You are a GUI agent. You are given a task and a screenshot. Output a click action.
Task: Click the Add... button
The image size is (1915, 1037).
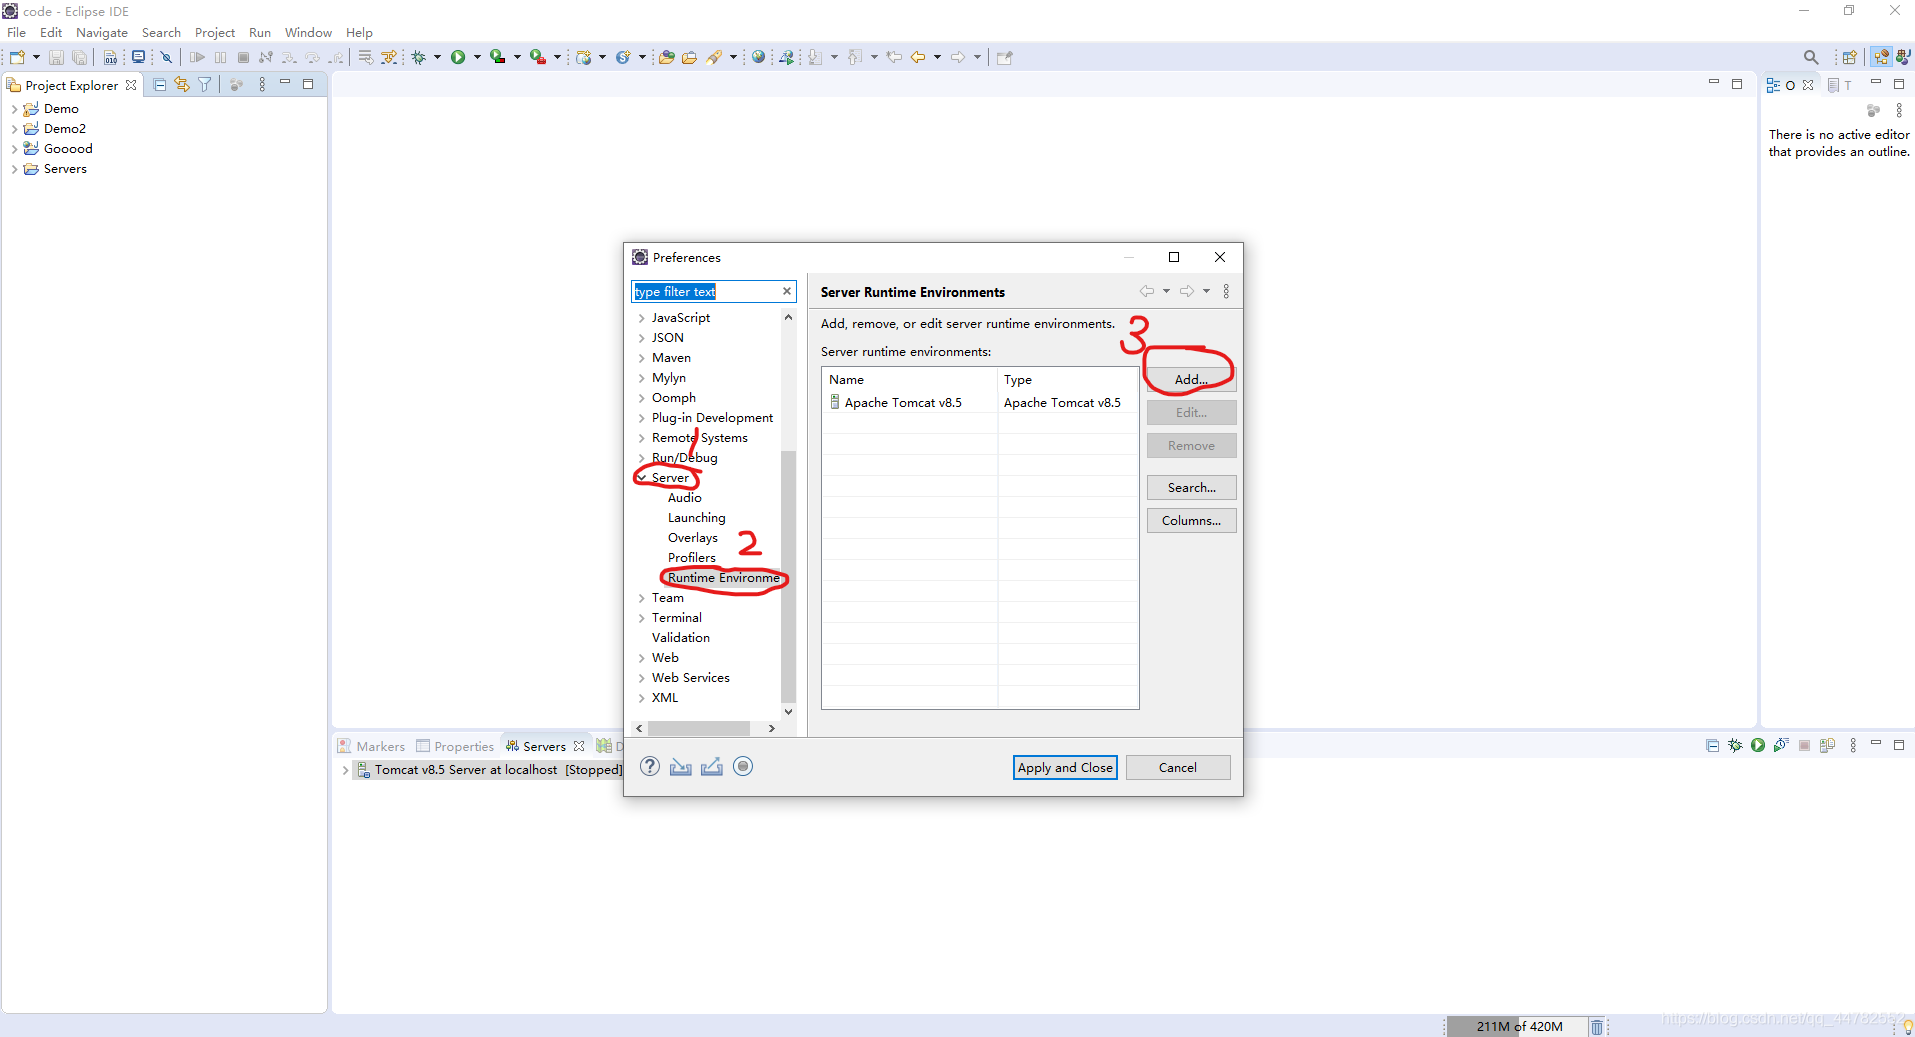[x=1191, y=379]
